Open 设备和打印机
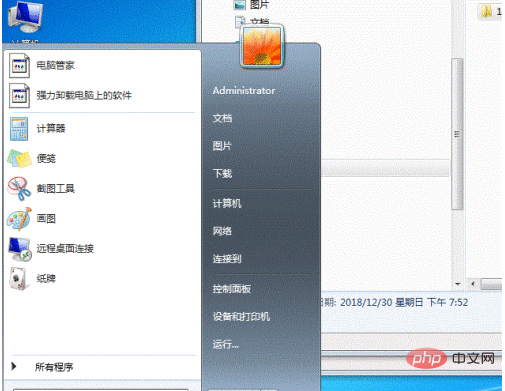505x391 pixels. pyautogui.click(x=241, y=316)
